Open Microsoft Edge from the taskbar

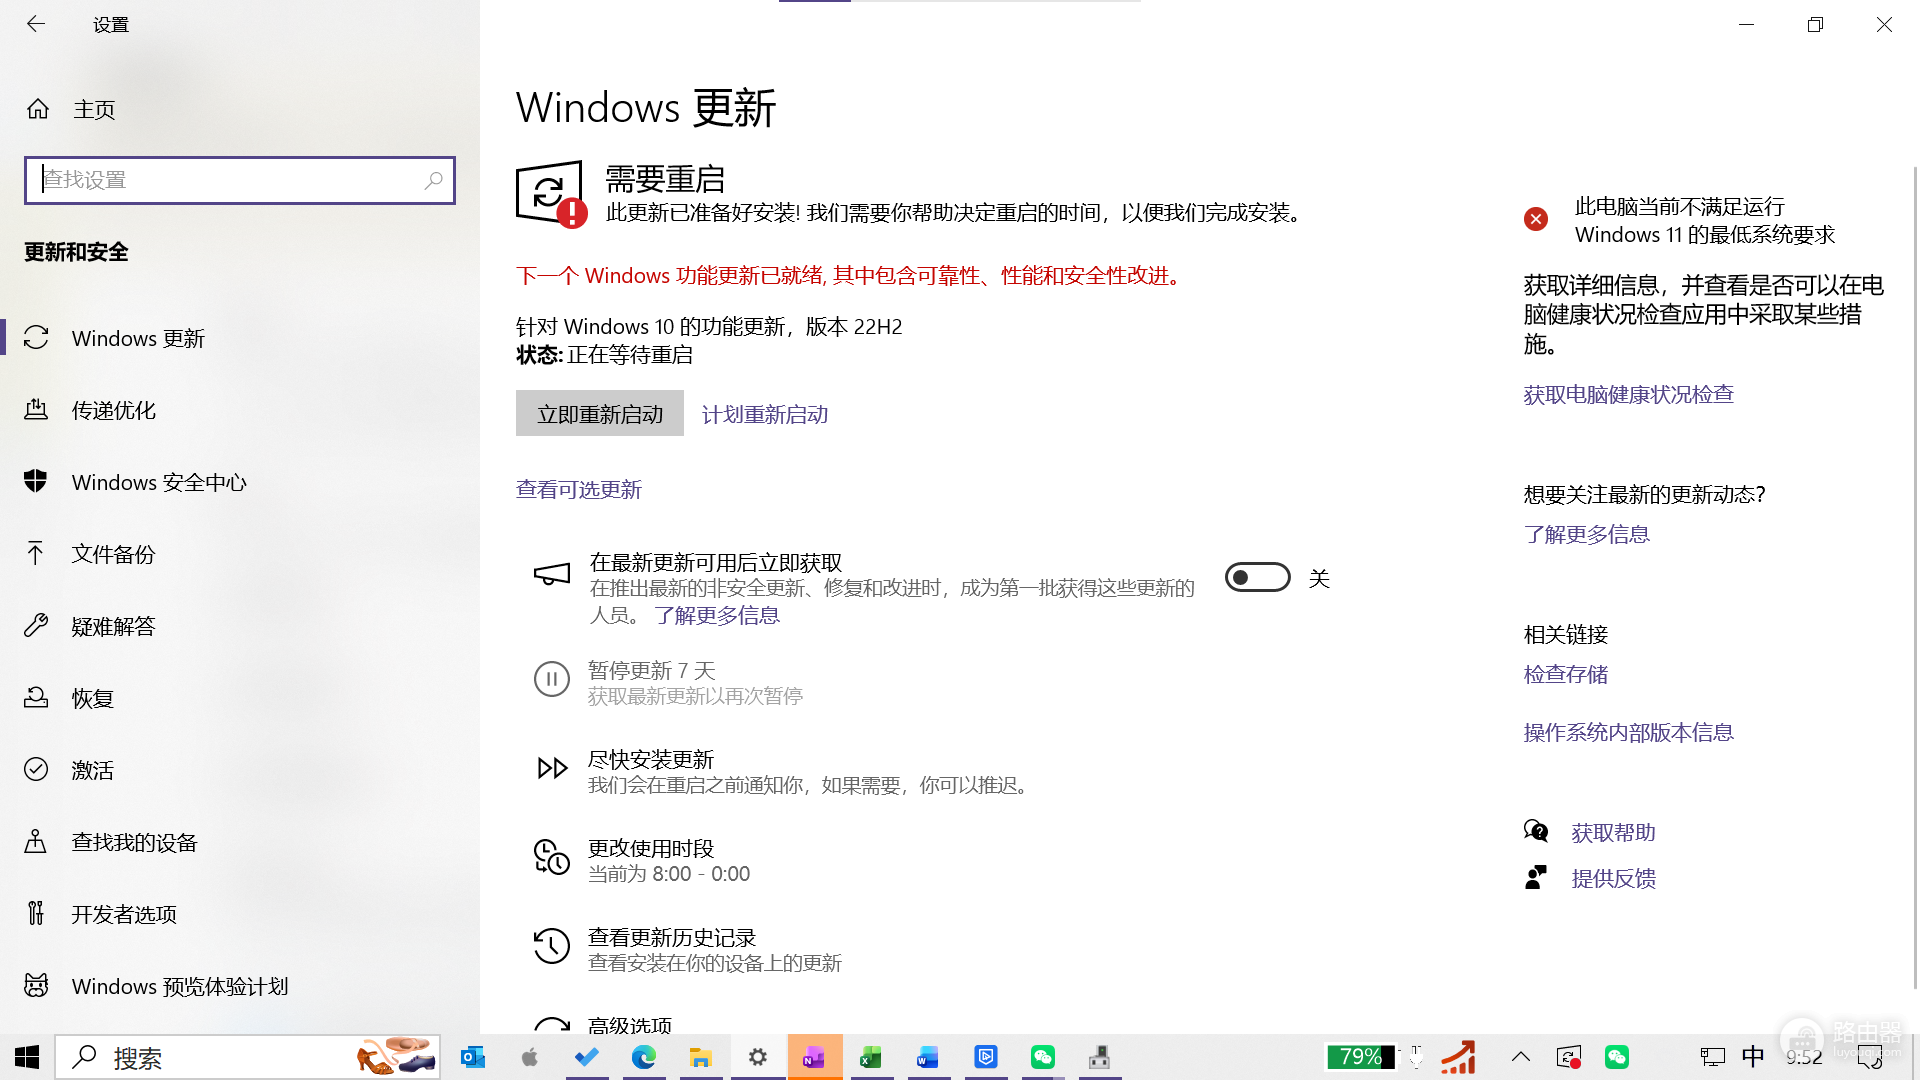point(644,1057)
